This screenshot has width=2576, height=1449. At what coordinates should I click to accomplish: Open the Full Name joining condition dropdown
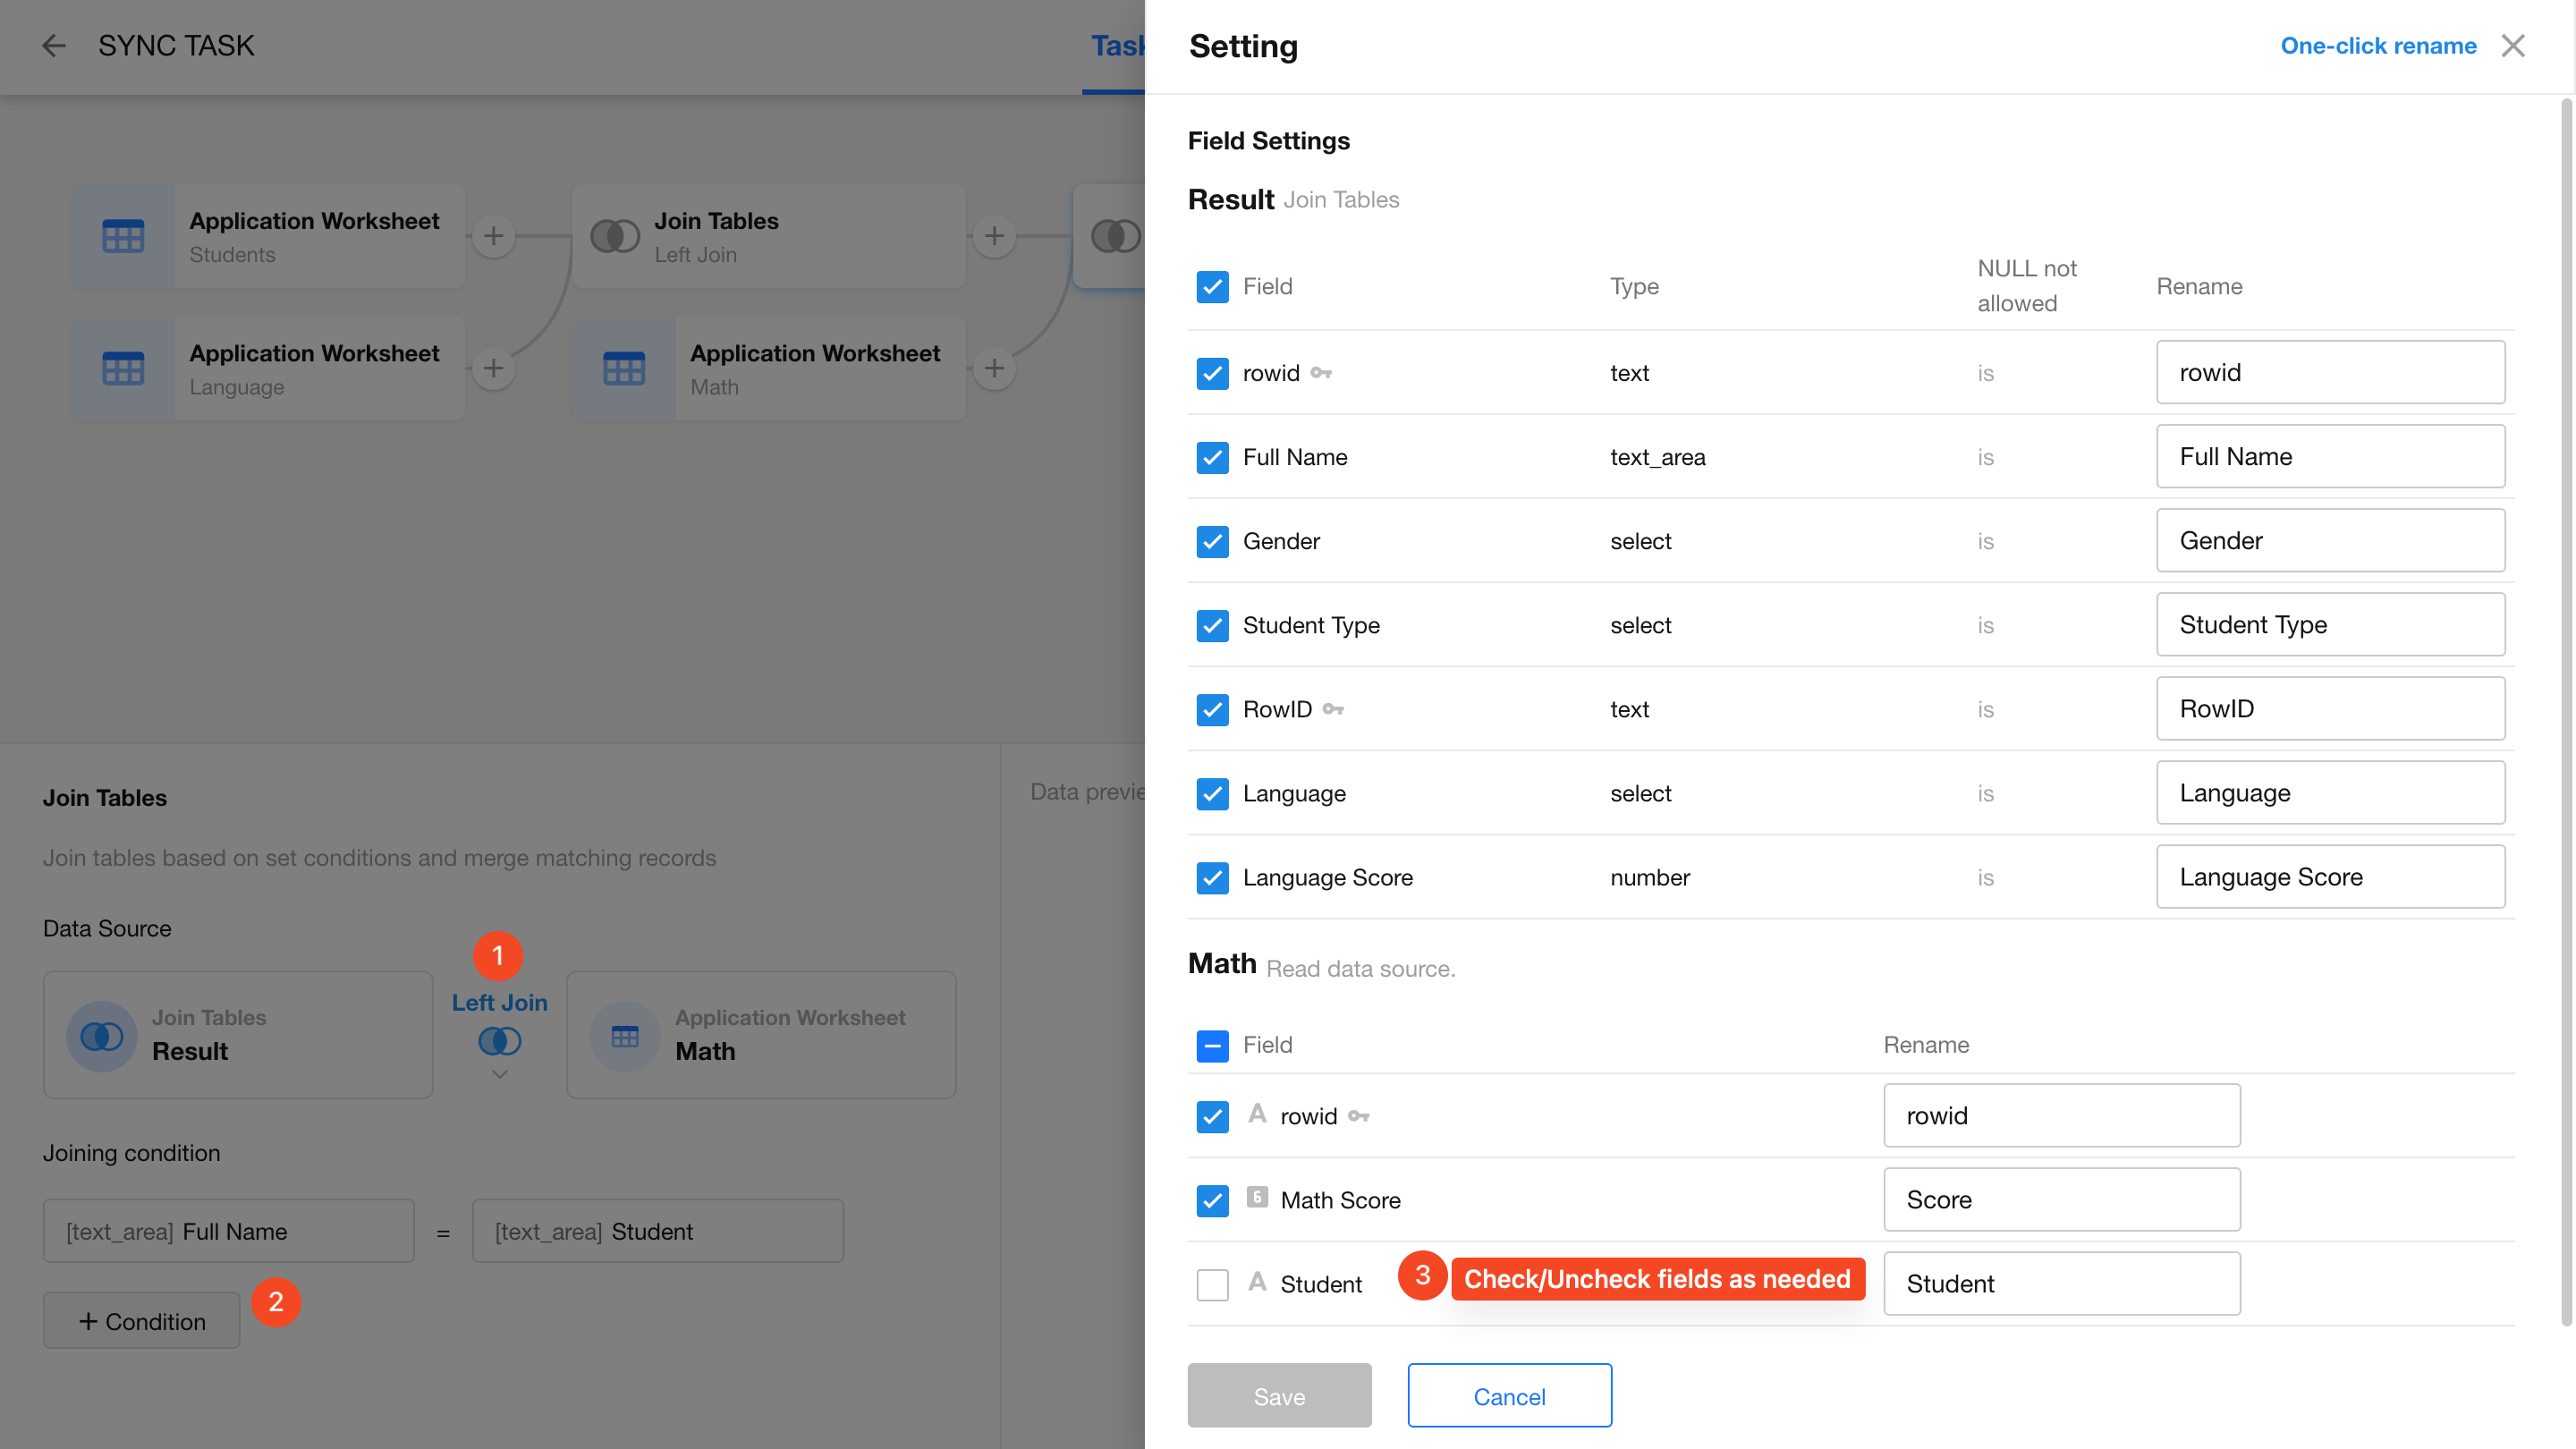[x=228, y=1231]
